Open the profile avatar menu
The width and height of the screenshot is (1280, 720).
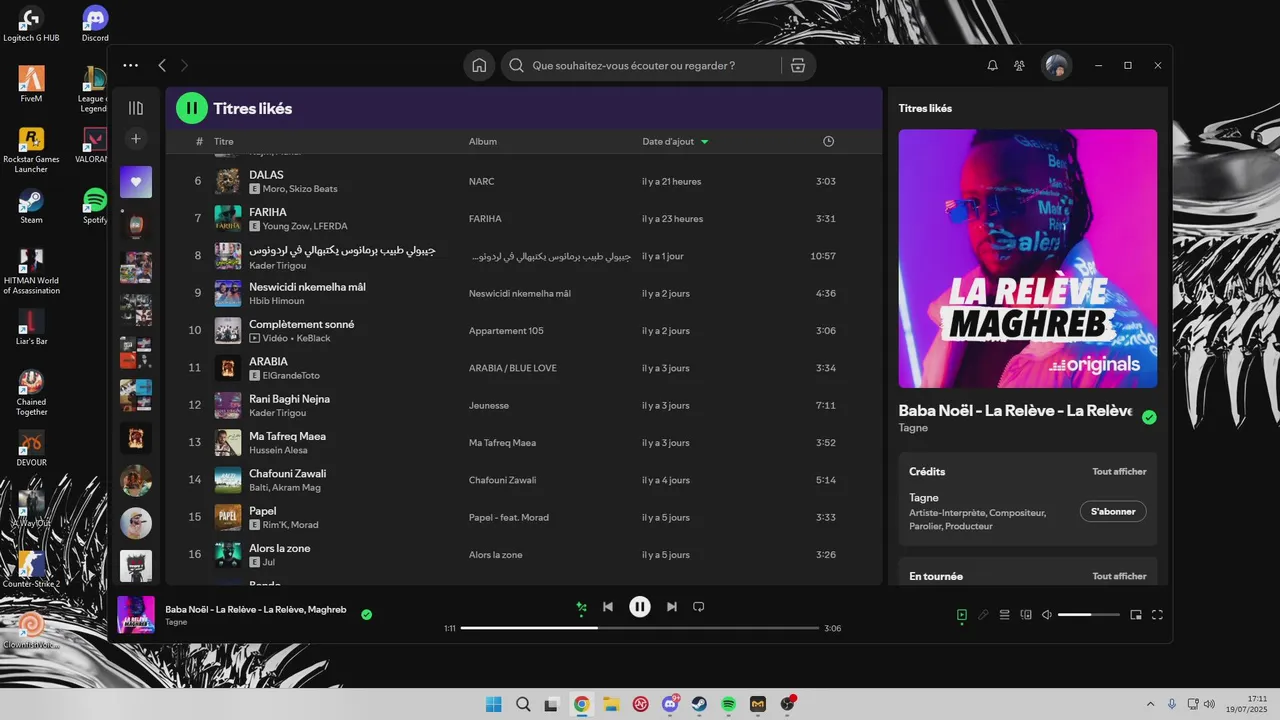click(x=1056, y=66)
